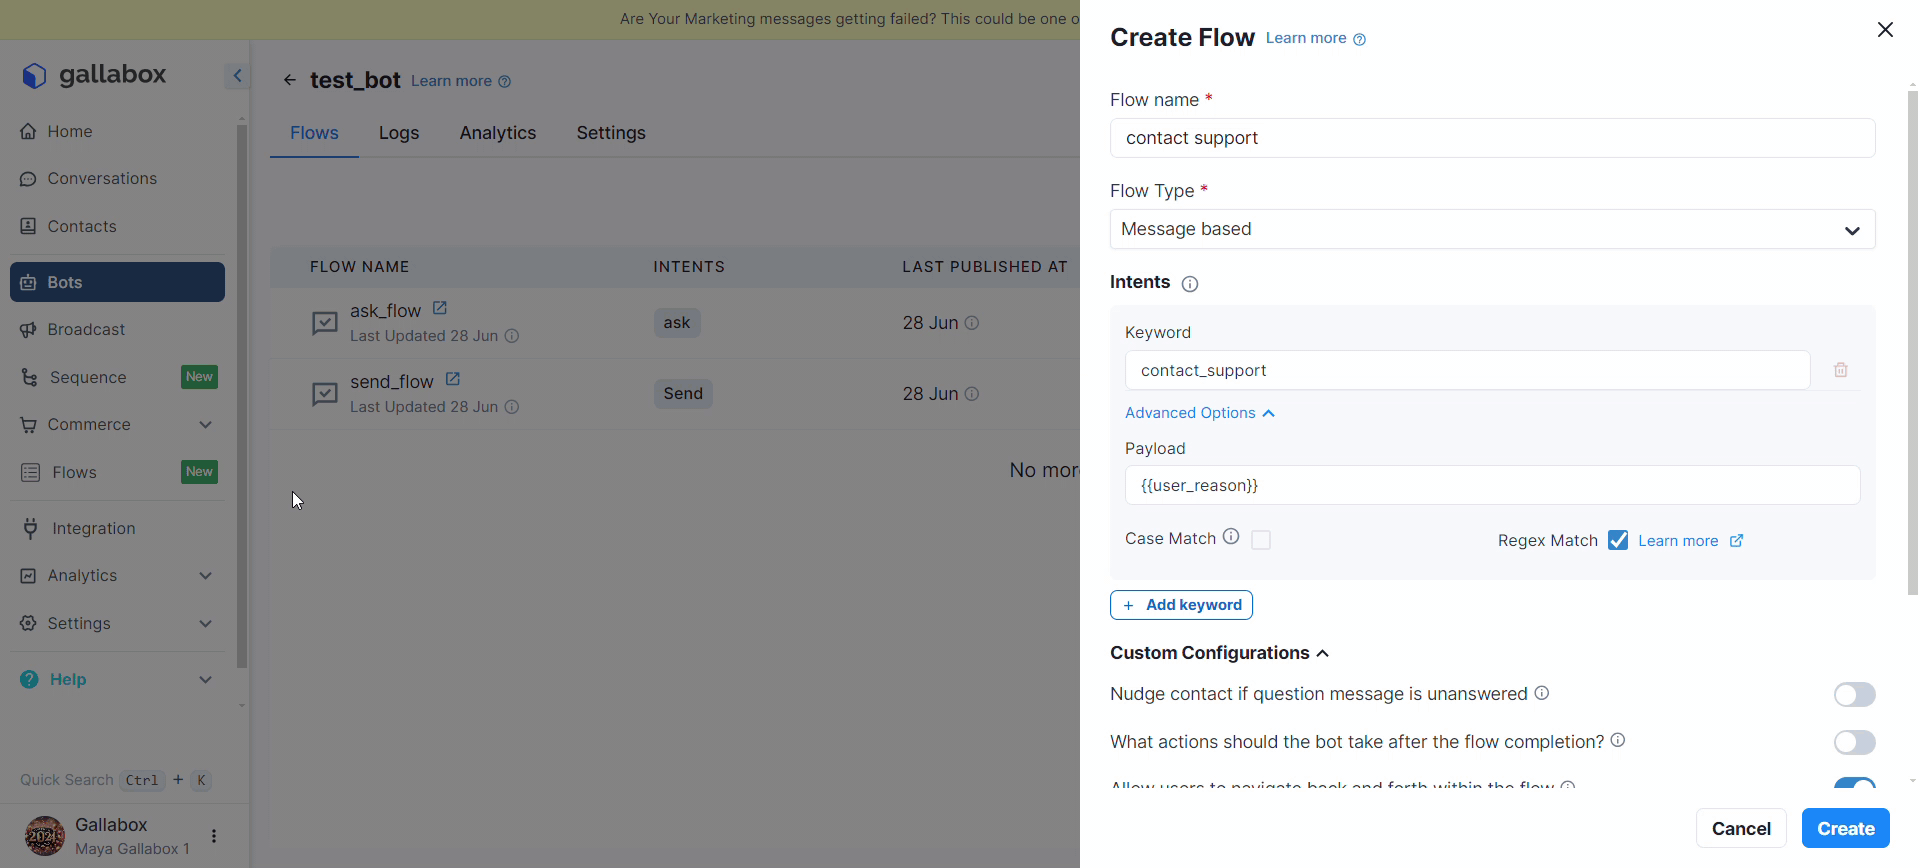Click the external link icon next to Regex Match

point(1736,541)
